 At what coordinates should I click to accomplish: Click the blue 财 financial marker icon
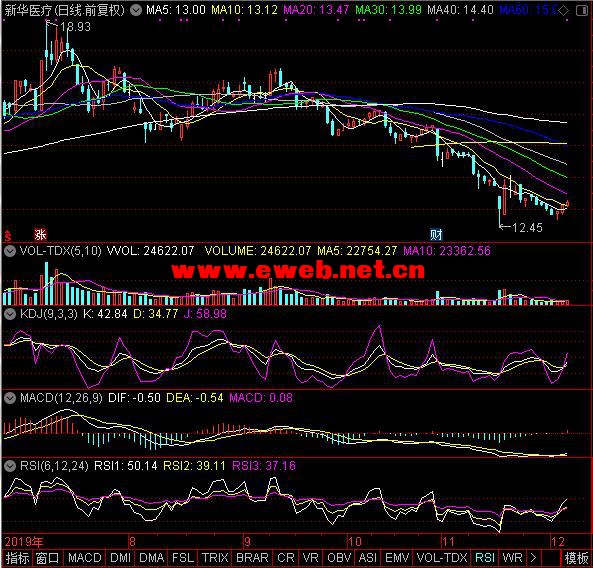436,234
